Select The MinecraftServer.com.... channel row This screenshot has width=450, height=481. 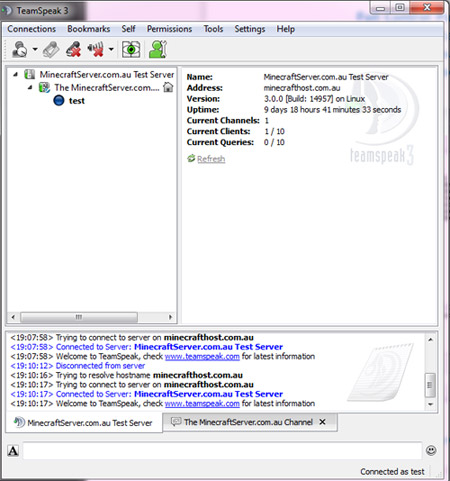(107, 88)
